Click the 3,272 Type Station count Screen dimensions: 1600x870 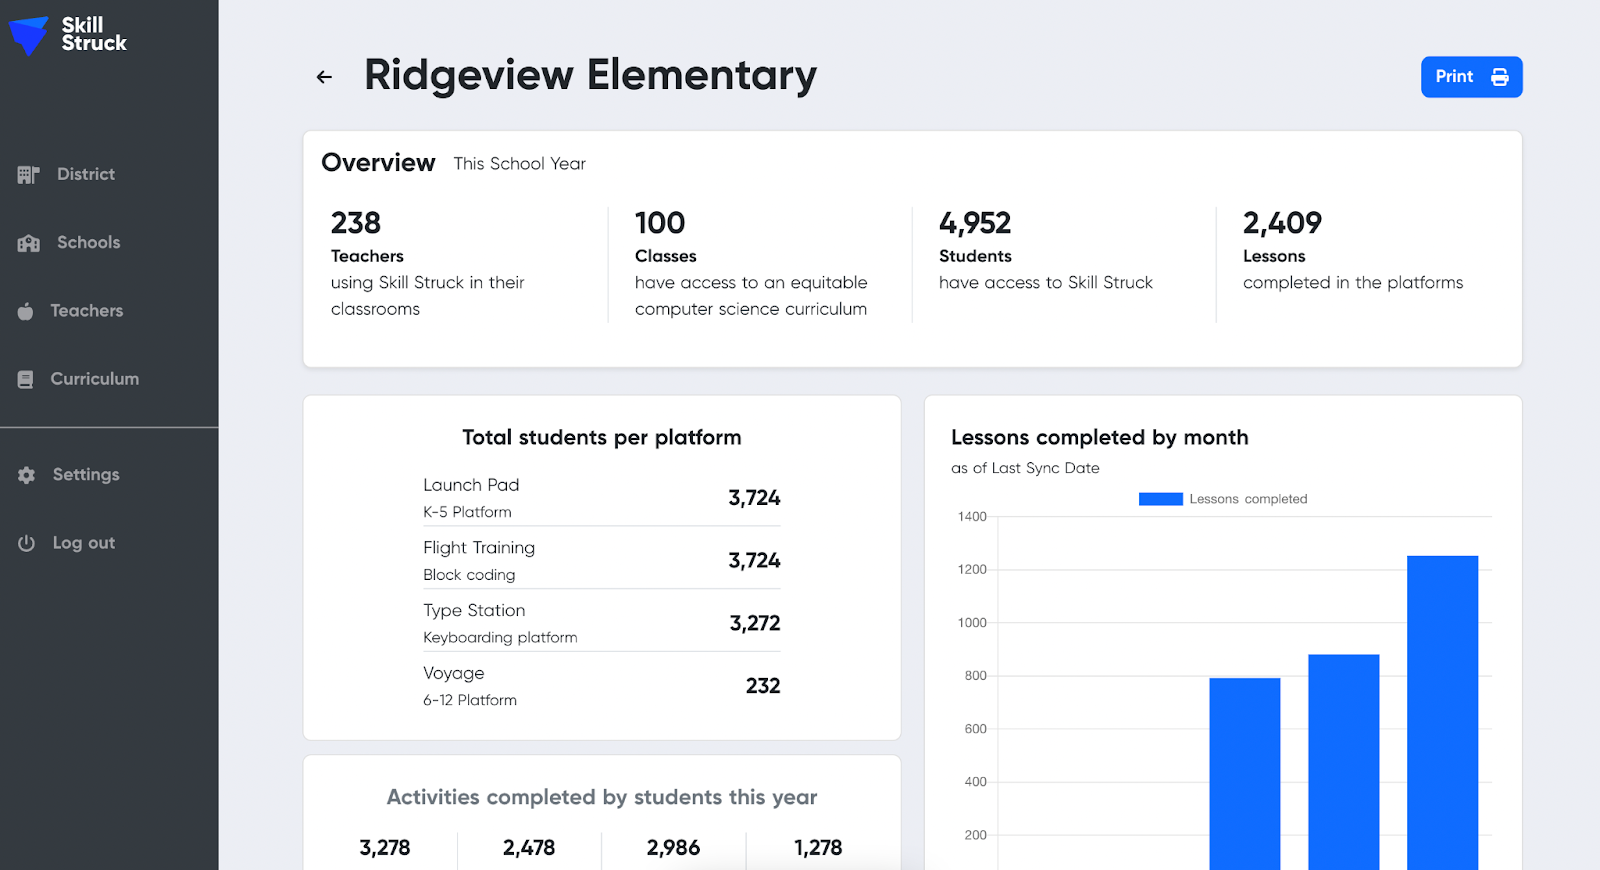pos(755,624)
